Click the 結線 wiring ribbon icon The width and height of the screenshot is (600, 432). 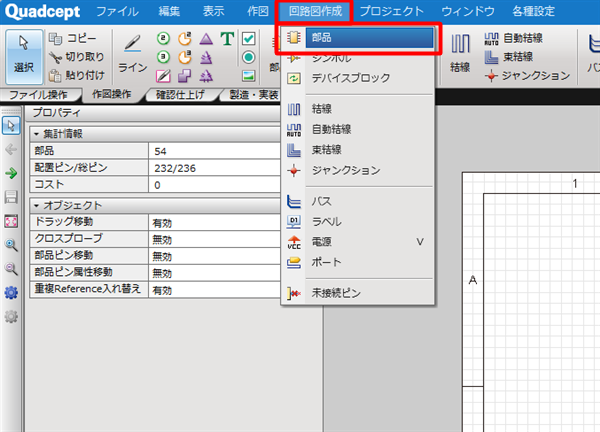click(x=460, y=53)
